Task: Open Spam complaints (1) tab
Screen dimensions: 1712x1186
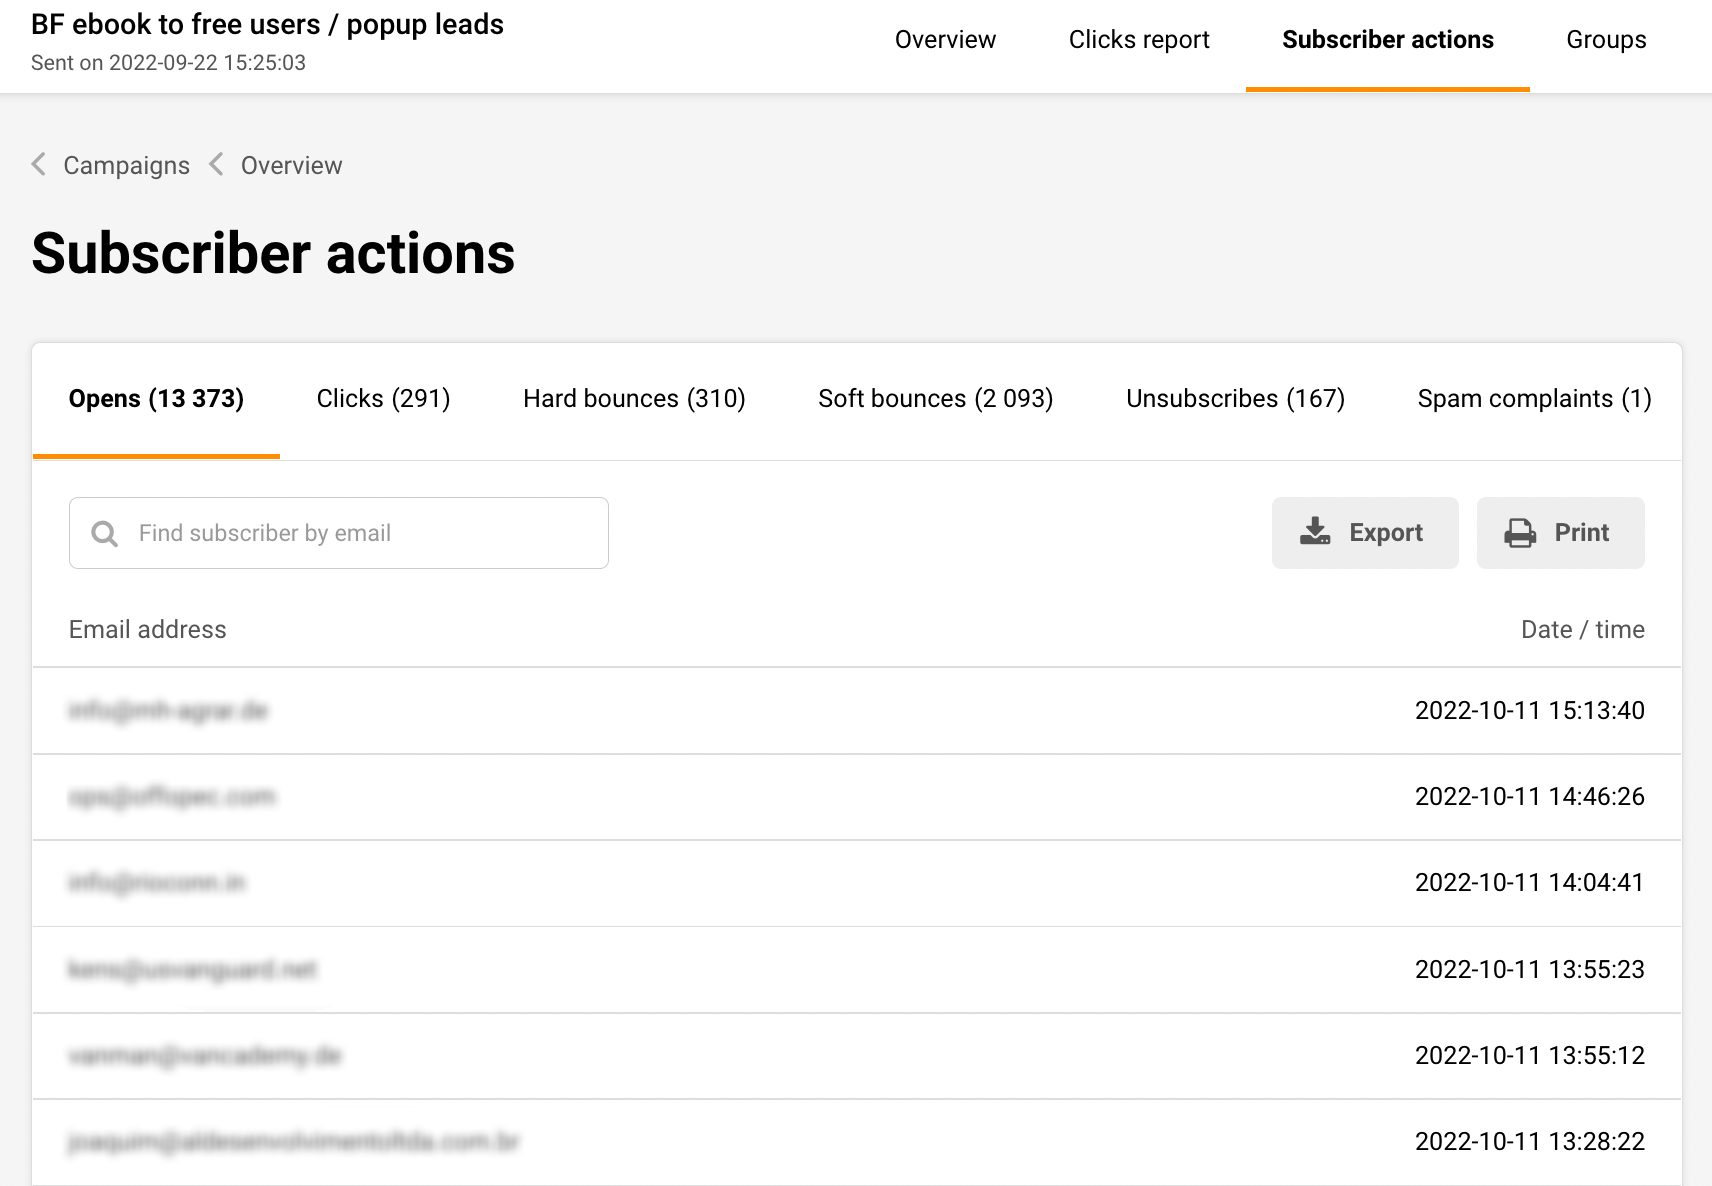Action: (1533, 399)
